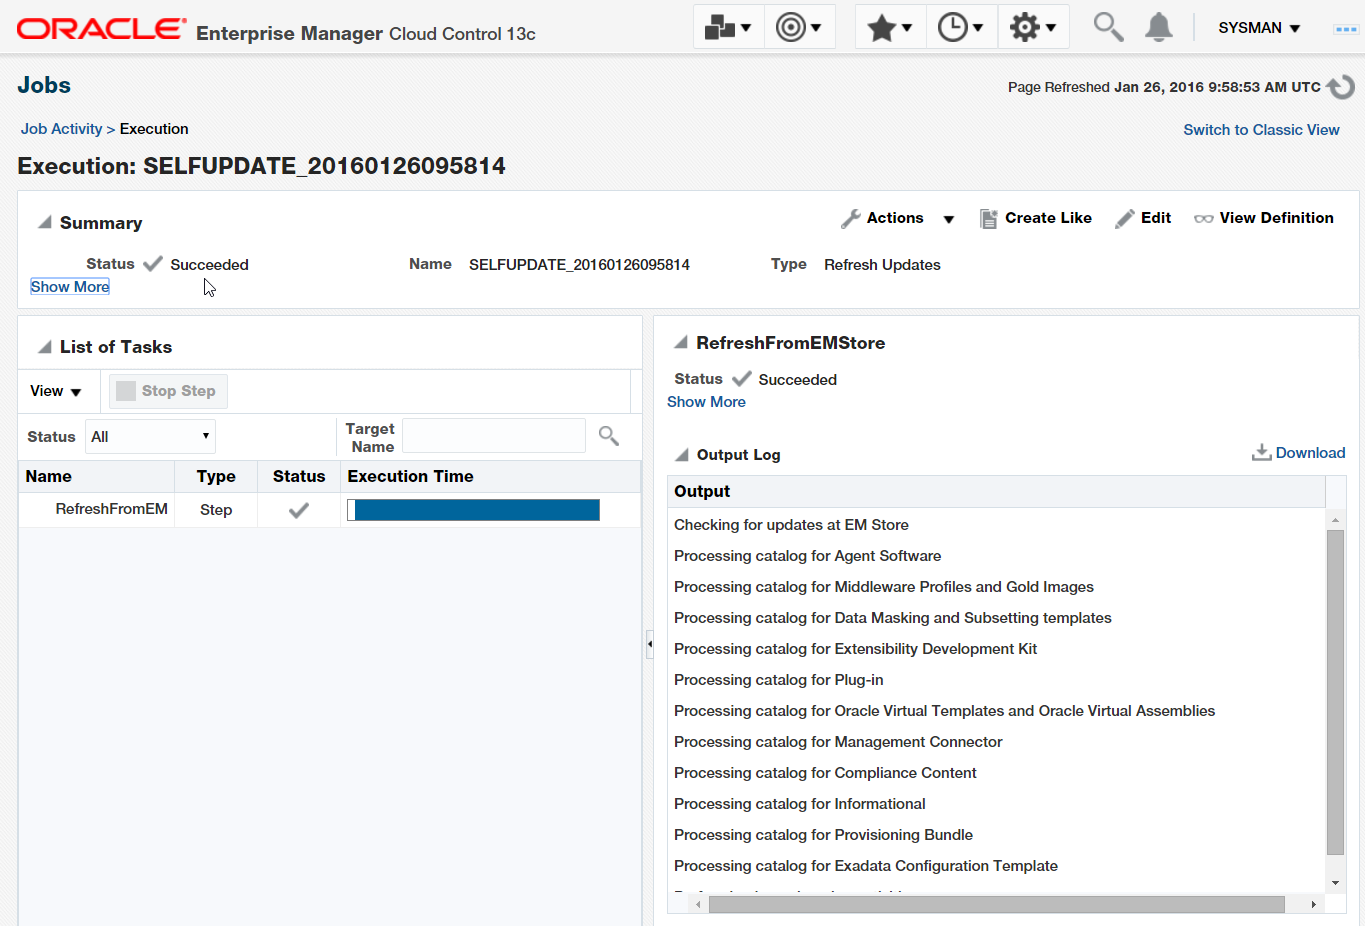The image size is (1365, 926).
Task: Refresh the page with the refresh icon
Action: [1341, 87]
